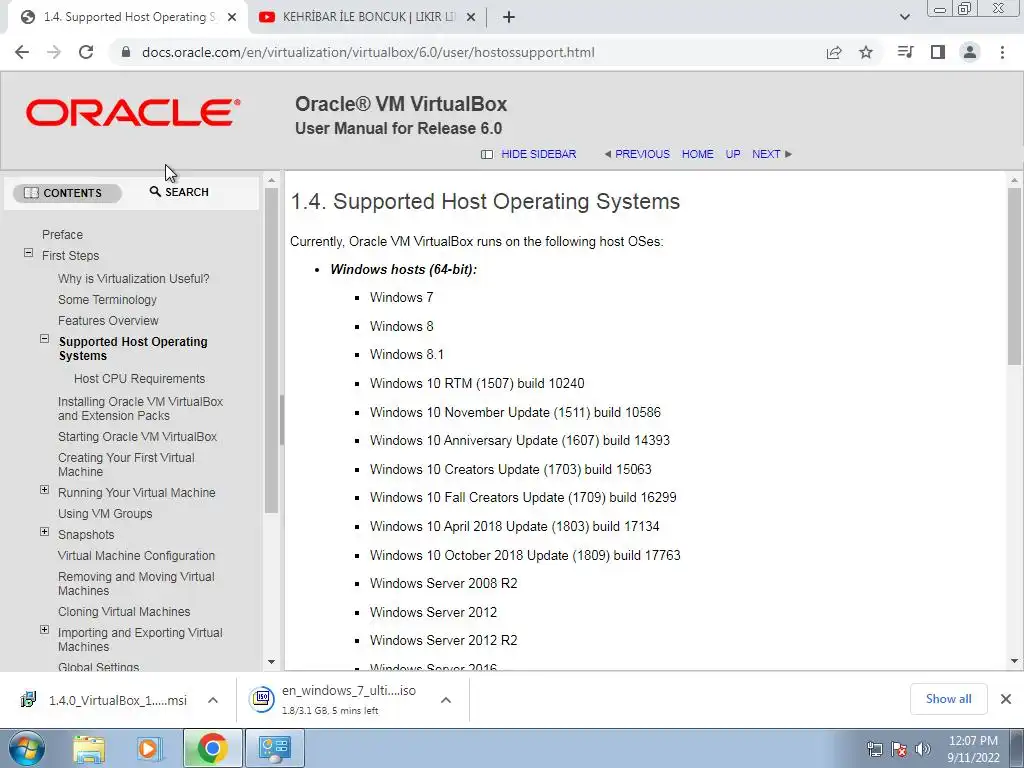This screenshot has width=1024, height=768.
Task: Switch to the SEARCH sidebar tab
Action: pyautogui.click(x=180, y=192)
